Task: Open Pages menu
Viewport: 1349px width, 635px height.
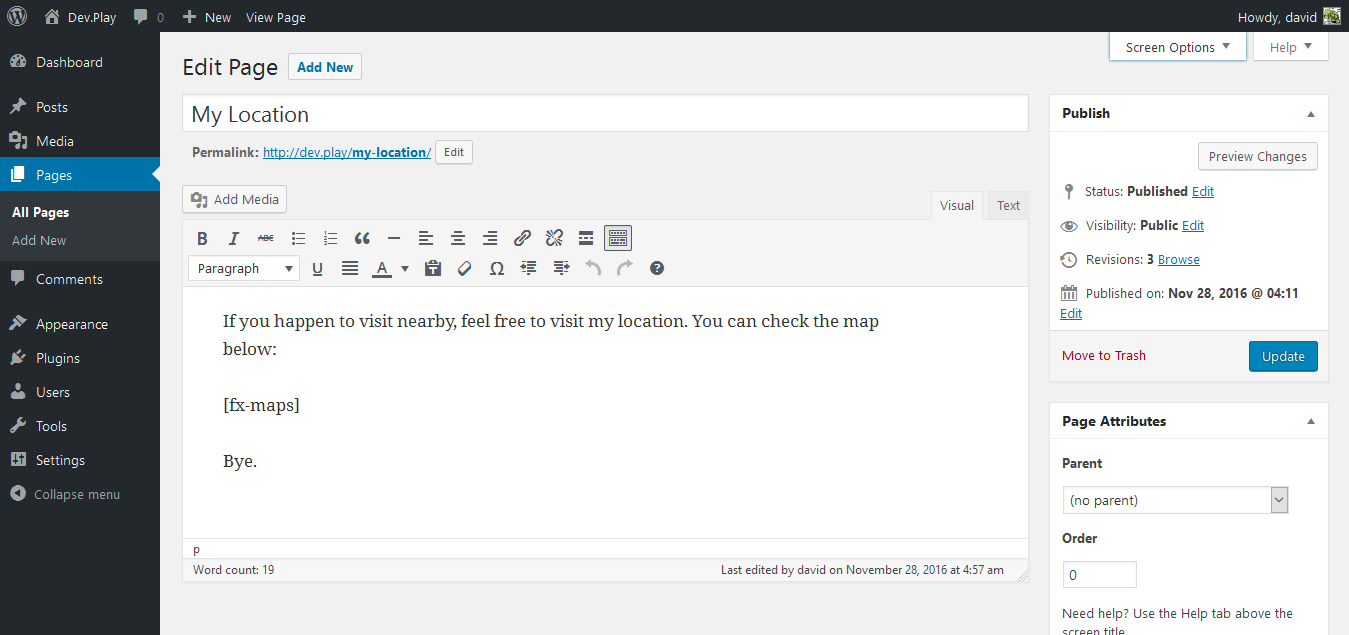Action: click(x=80, y=175)
